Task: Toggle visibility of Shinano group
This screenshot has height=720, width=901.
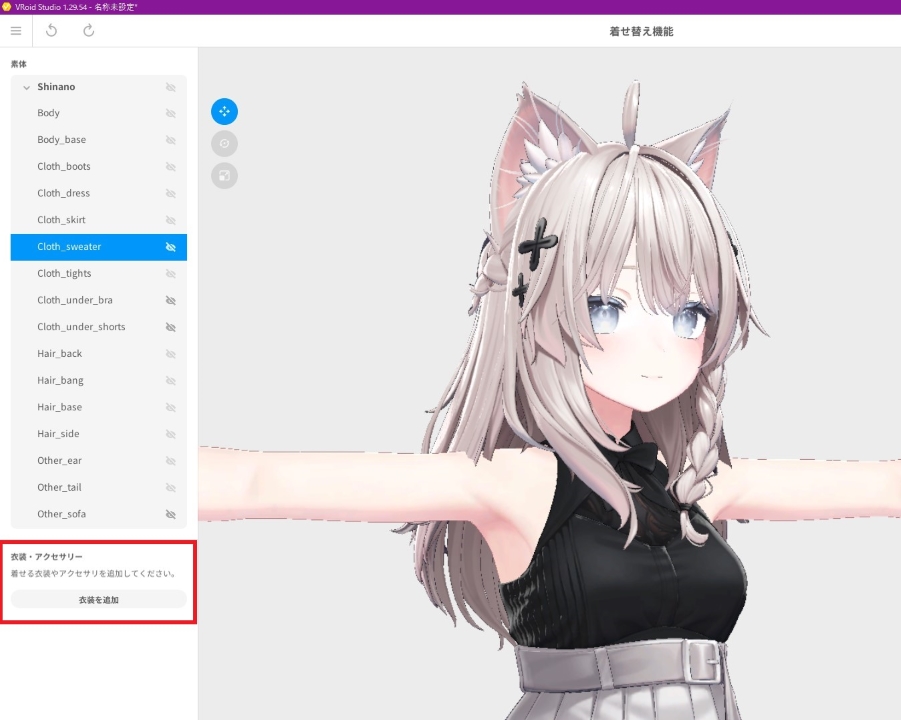Action: 171,87
